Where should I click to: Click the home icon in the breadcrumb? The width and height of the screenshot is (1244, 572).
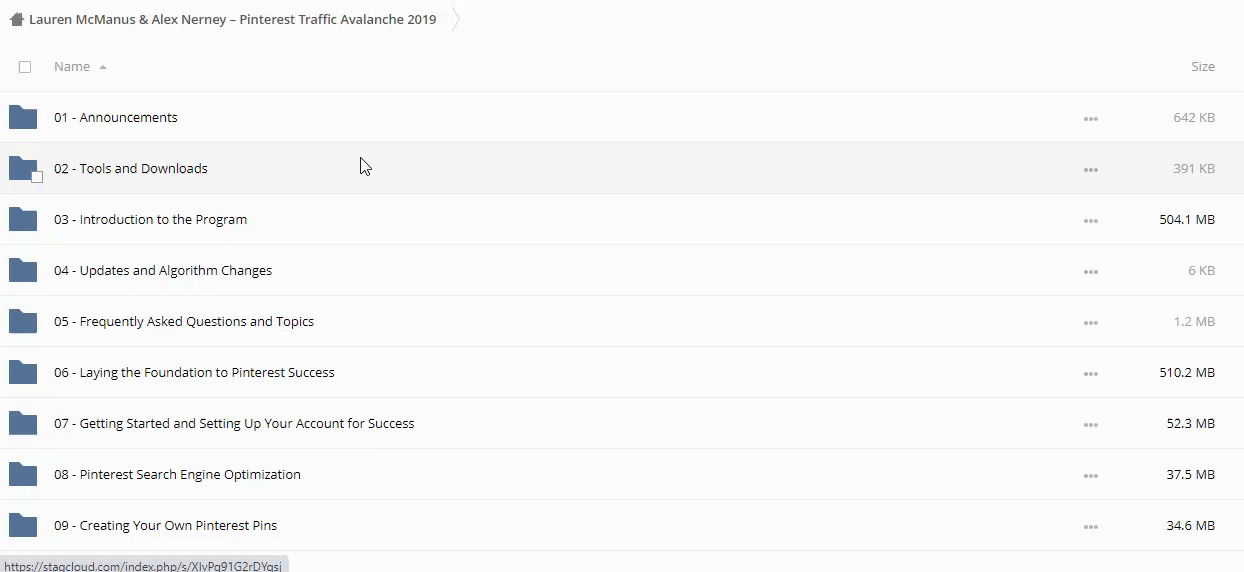16,19
